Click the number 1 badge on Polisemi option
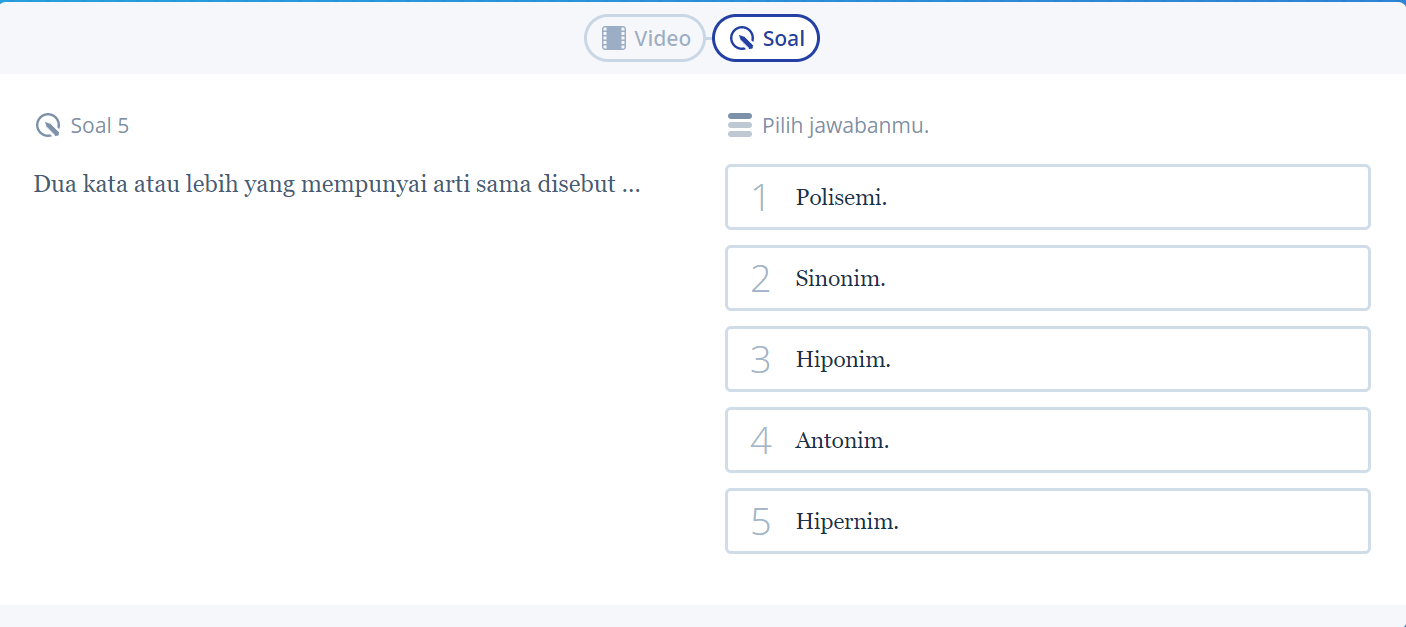This screenshot has width=1406, height=627. pyautogui.click(x=760, y=197)
